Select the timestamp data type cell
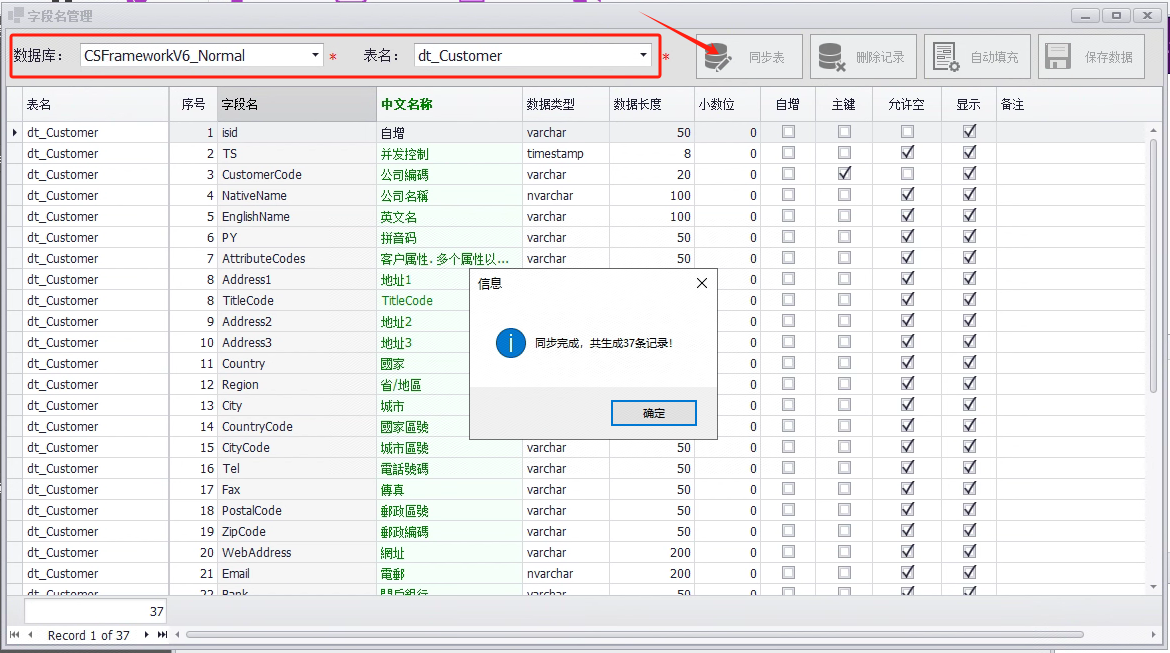The height and width of the screenshot is (653, 1170). pyautogui.click(x=565, y=154)
